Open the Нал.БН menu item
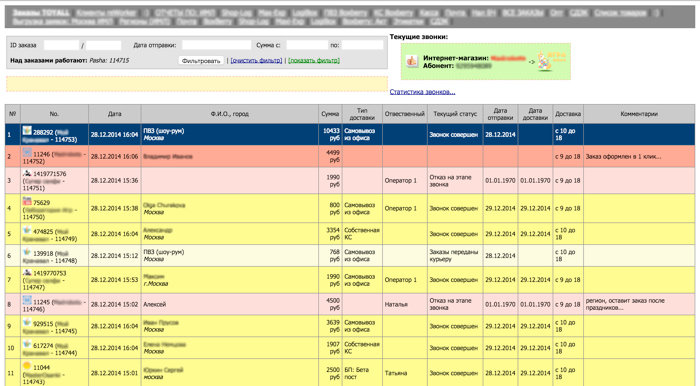The width and height of the screenshot is (700, 386). [x=483, y=12]
